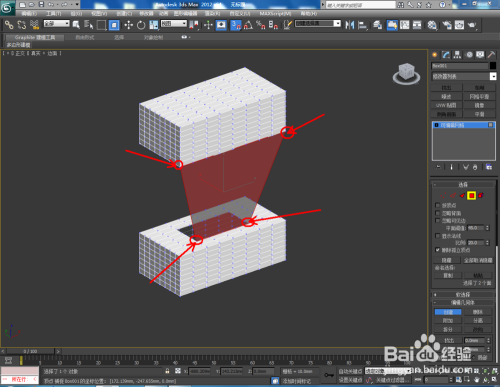
Task: Click Mirror tool in main toolbar
Action: click(x=350, y=25)
